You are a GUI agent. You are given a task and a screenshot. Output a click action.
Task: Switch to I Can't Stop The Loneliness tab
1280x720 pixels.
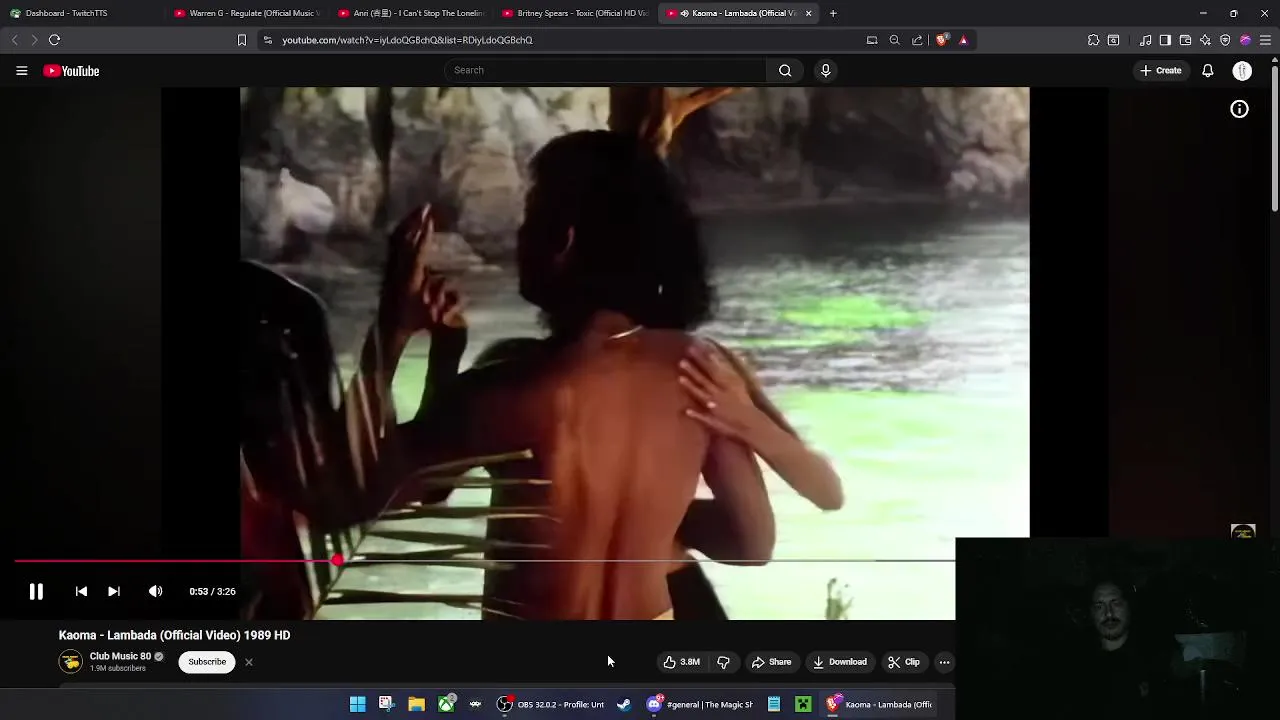[410, 13]
